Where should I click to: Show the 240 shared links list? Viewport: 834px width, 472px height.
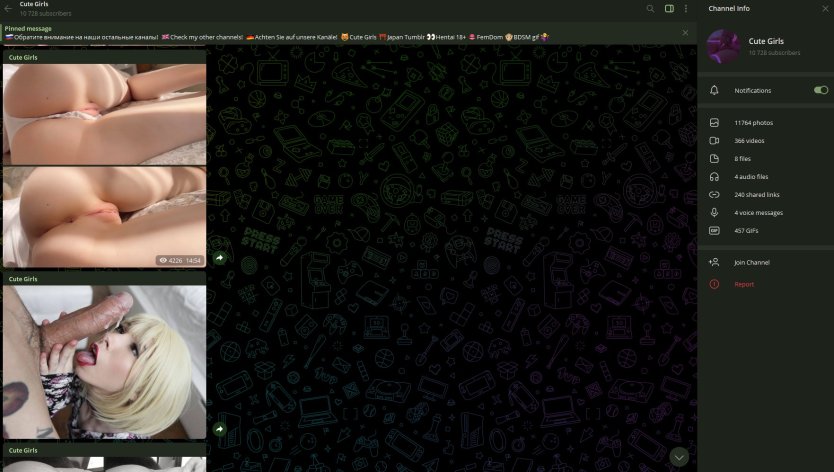tap(756, 195)
